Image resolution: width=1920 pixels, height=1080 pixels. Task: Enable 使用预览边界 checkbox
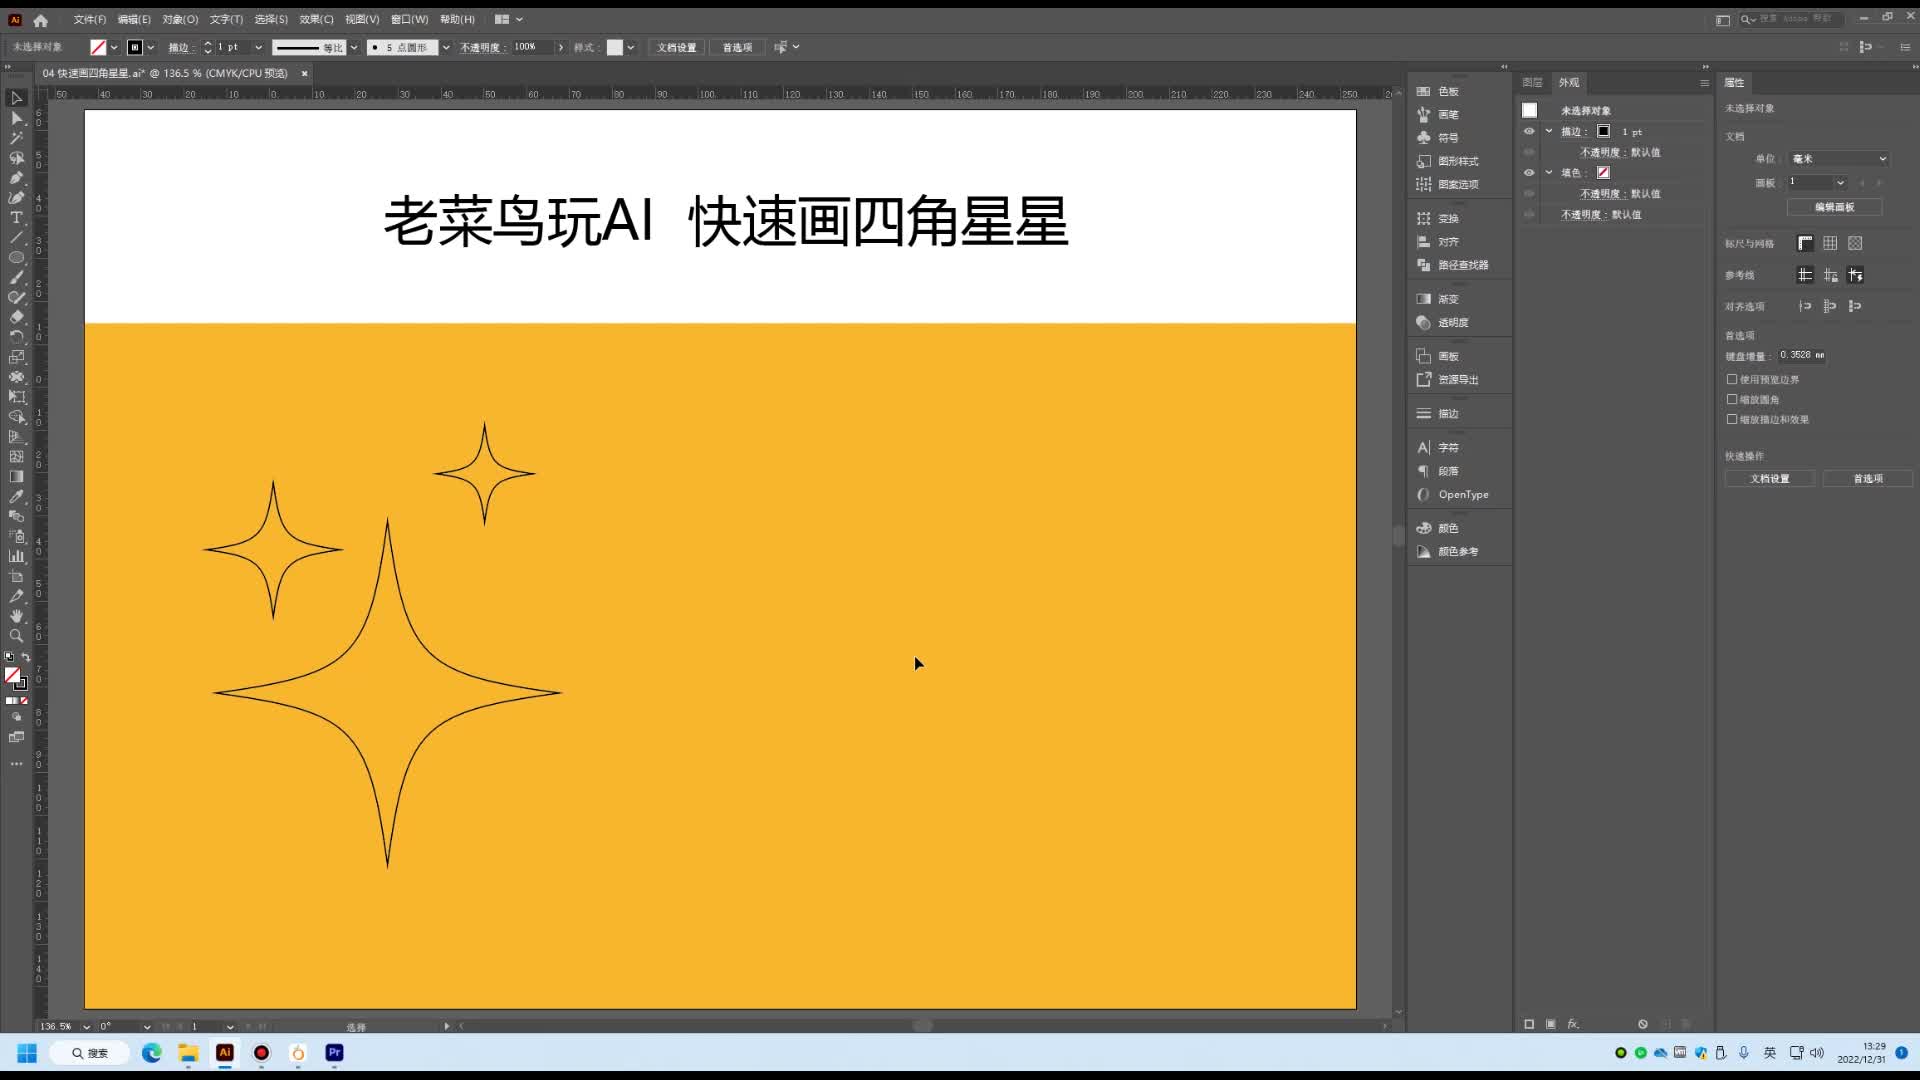(1732, 379)
